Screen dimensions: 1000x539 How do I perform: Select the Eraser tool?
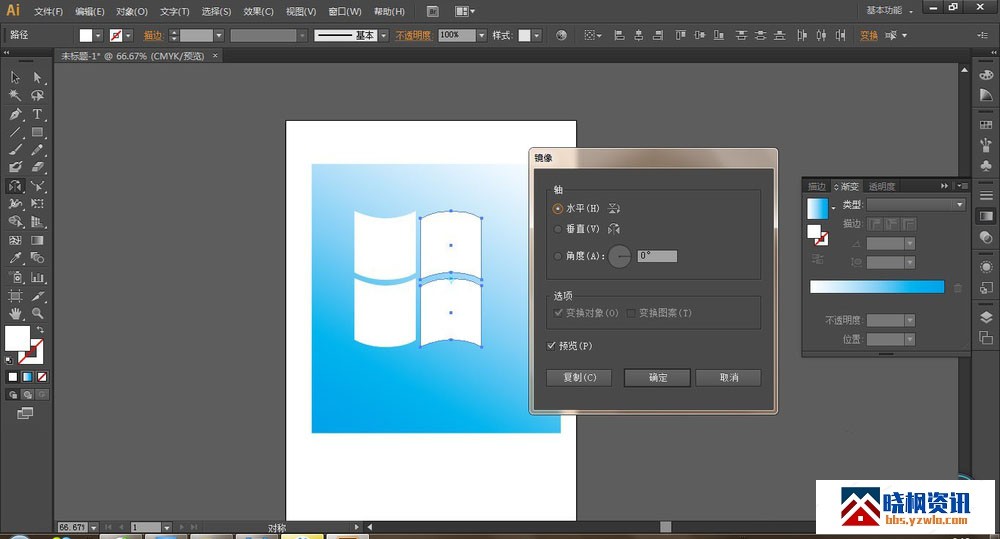tap(37, 167)
